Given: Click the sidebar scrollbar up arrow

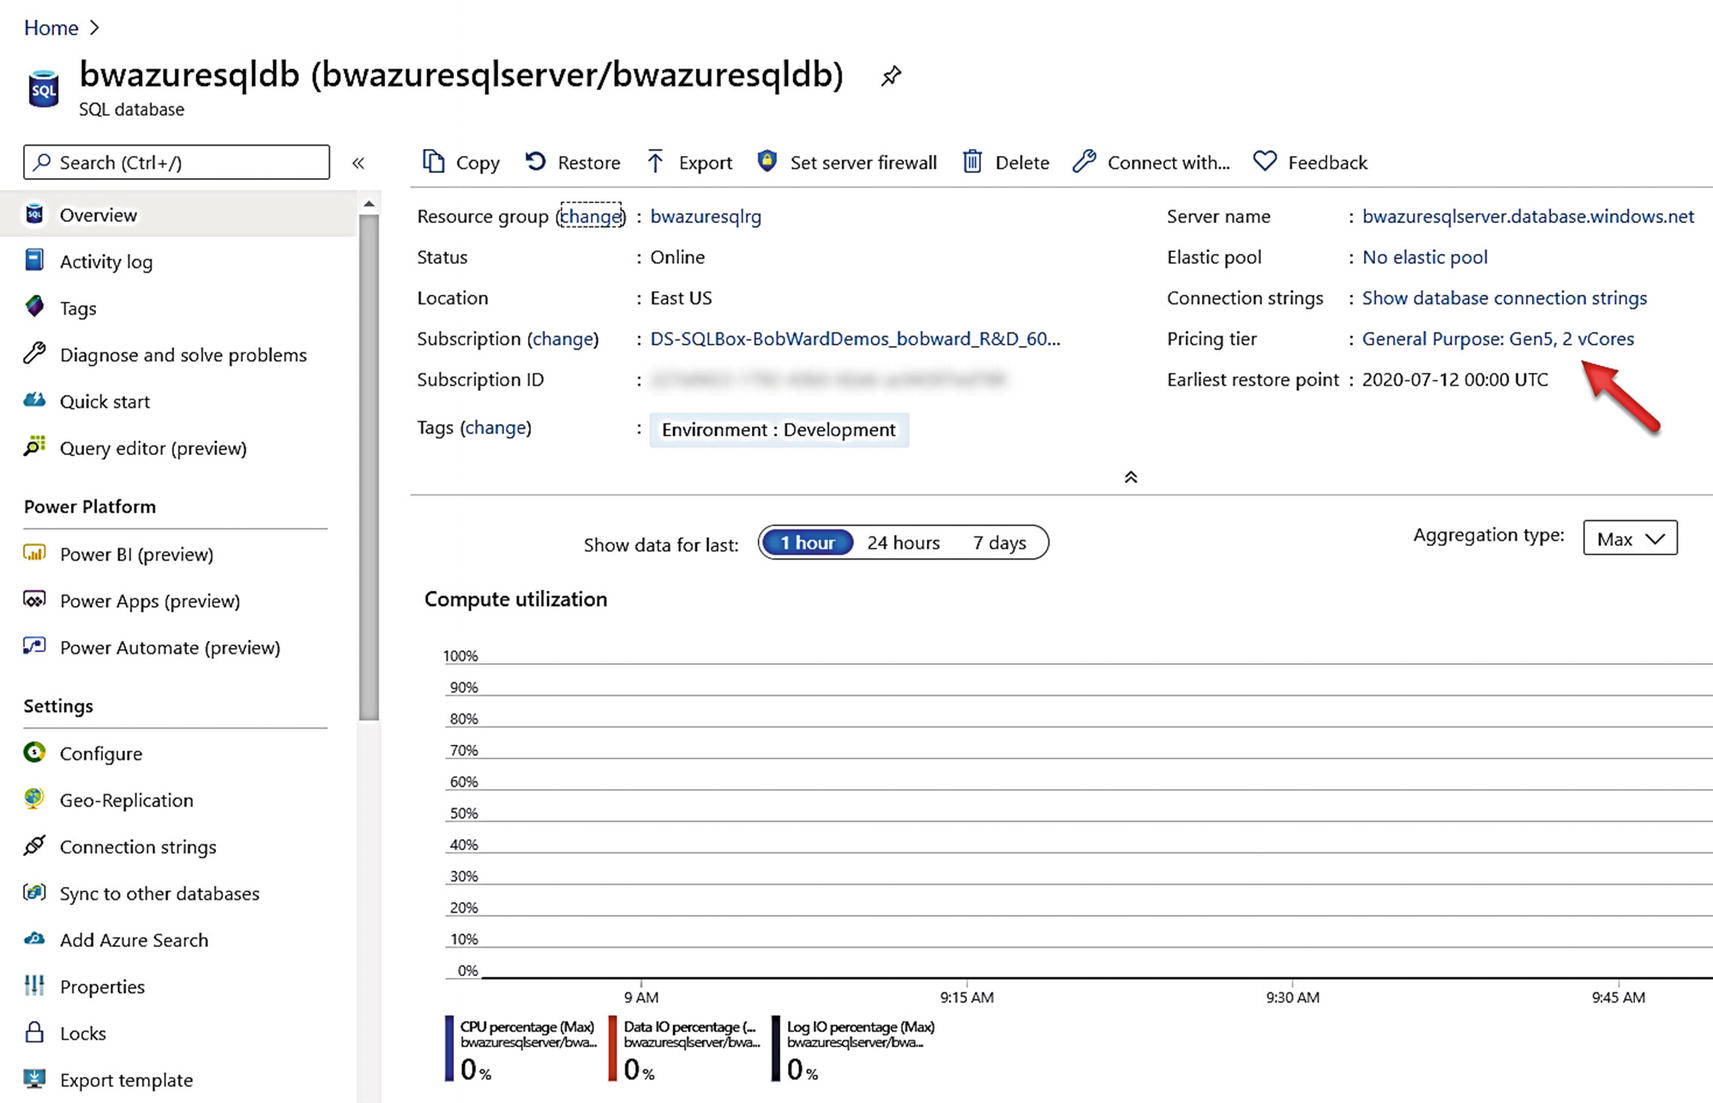Looking at the screenshot, I should [x=369, y=203].
